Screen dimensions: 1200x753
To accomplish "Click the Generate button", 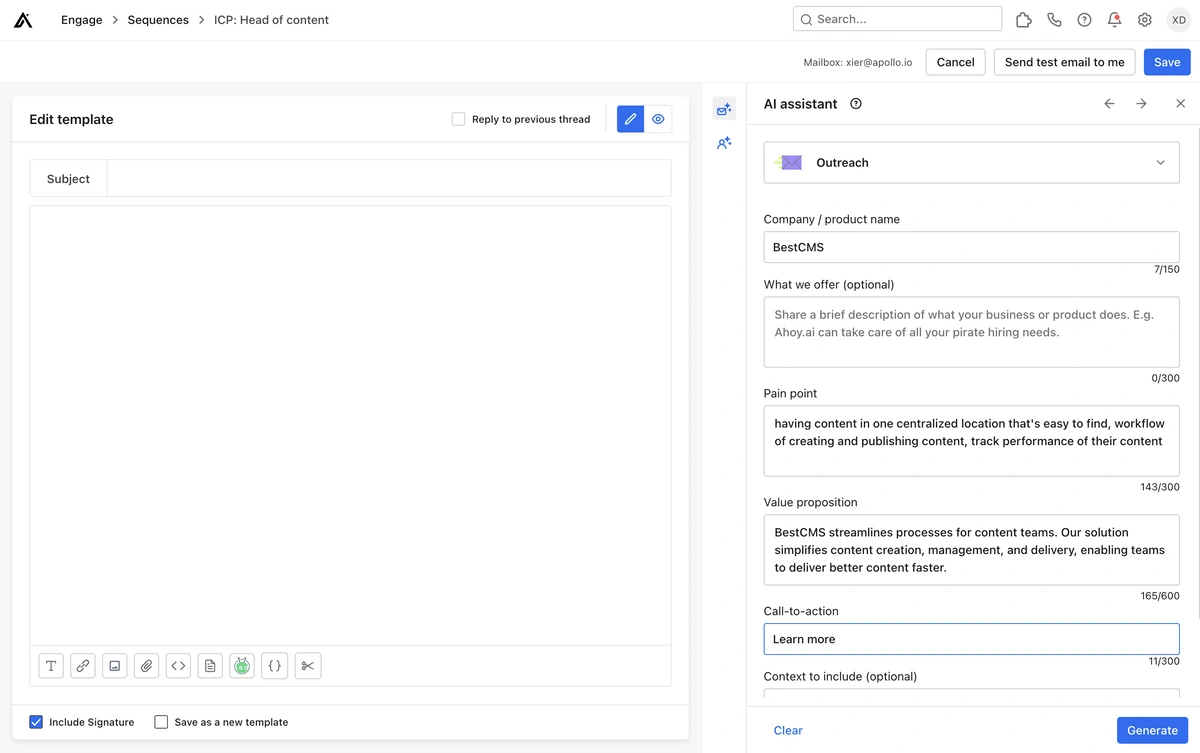I will click(x=1152, y=730).
